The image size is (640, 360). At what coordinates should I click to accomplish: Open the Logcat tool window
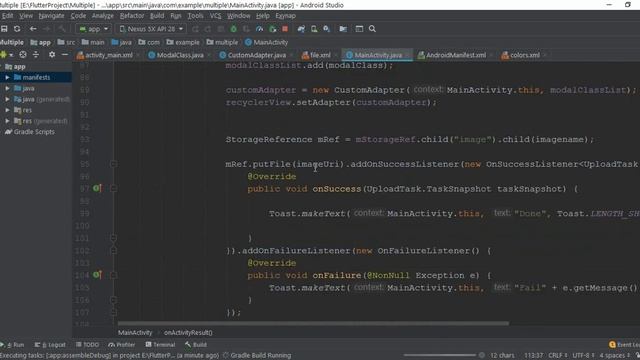(50, 345)
